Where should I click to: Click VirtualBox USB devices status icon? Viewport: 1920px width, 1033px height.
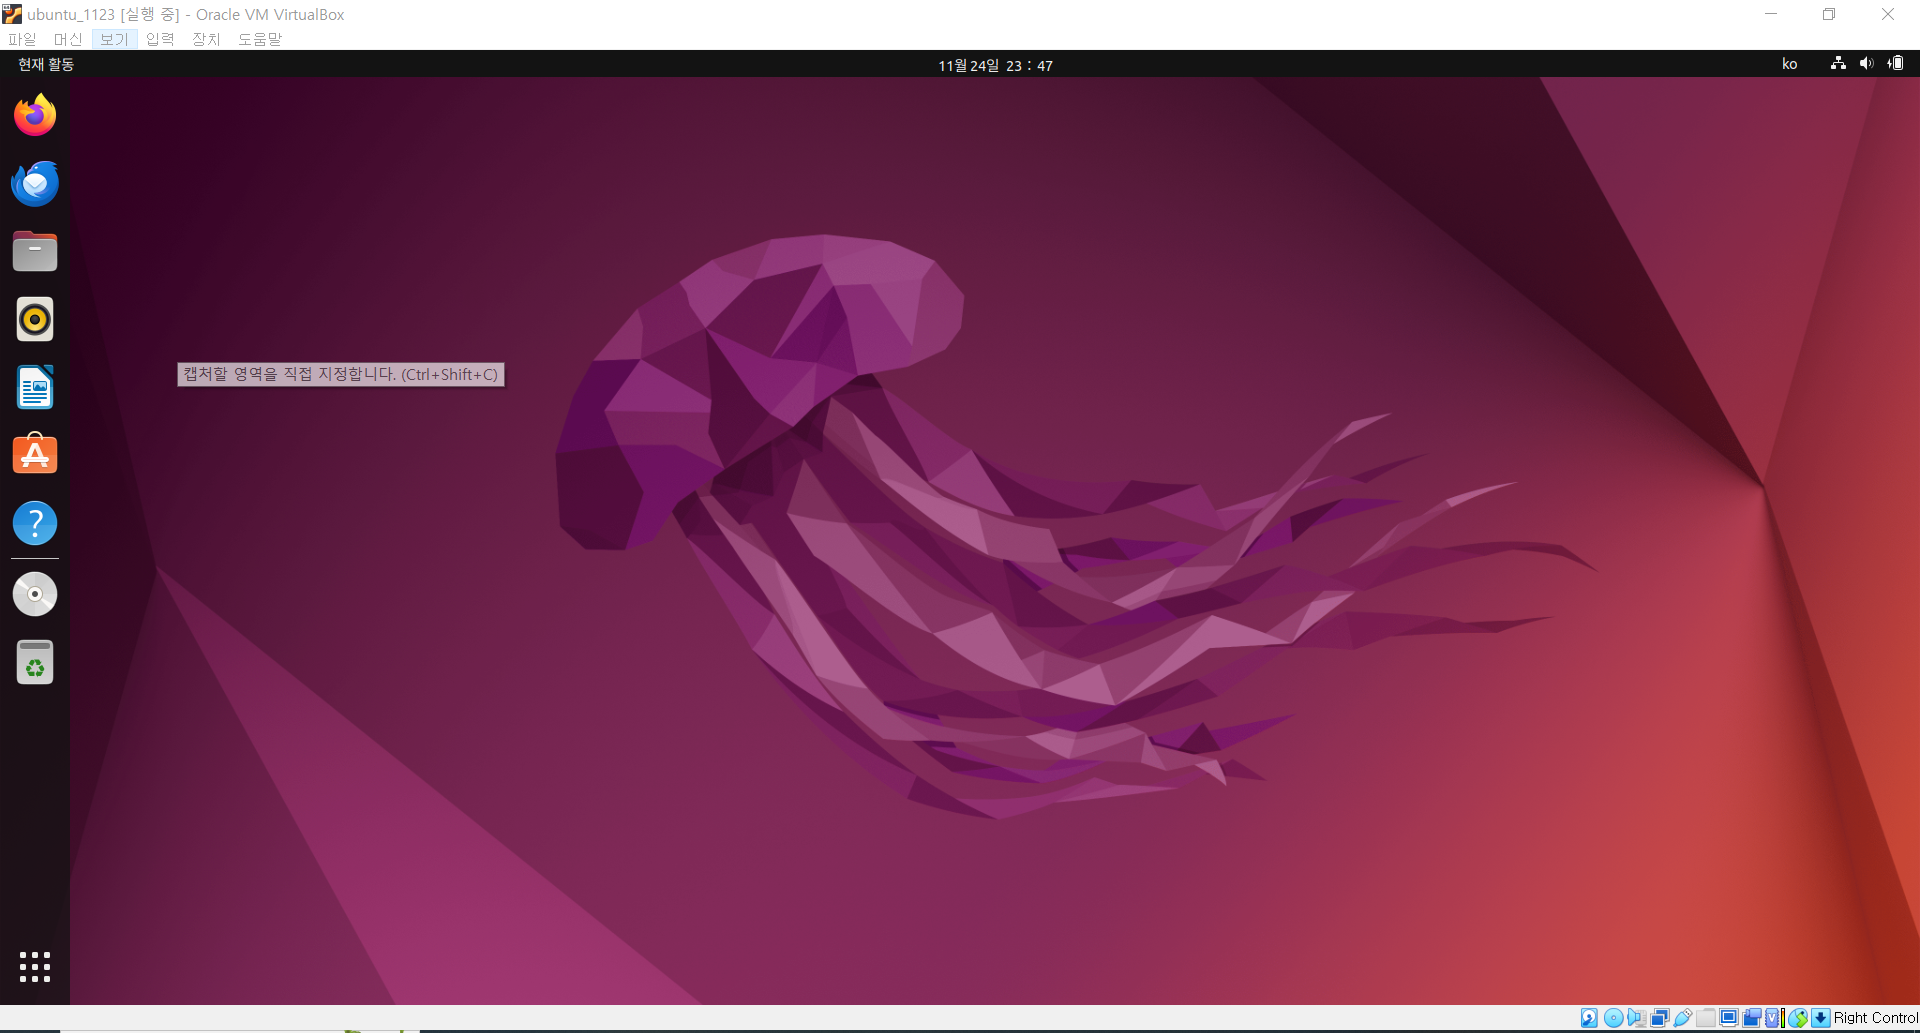(x=1683, y=1018)
